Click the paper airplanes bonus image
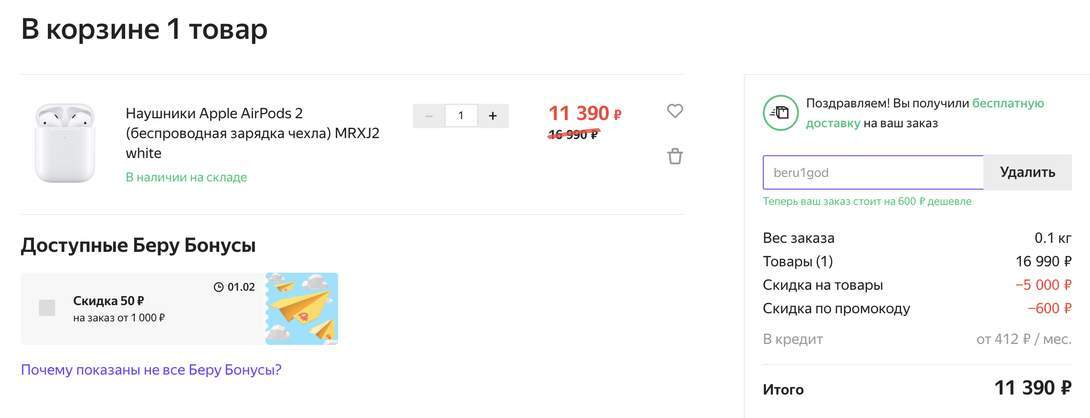This screenshot has height=418, width=1090. point(302,308)
